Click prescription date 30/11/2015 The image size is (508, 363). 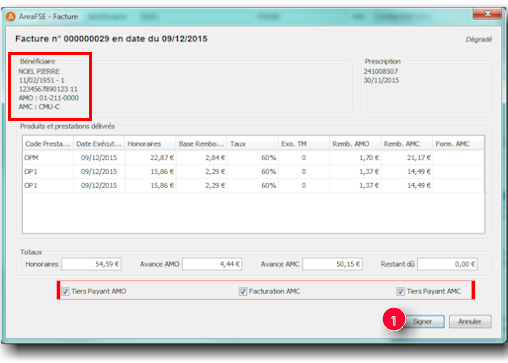[x=381, y=80]
